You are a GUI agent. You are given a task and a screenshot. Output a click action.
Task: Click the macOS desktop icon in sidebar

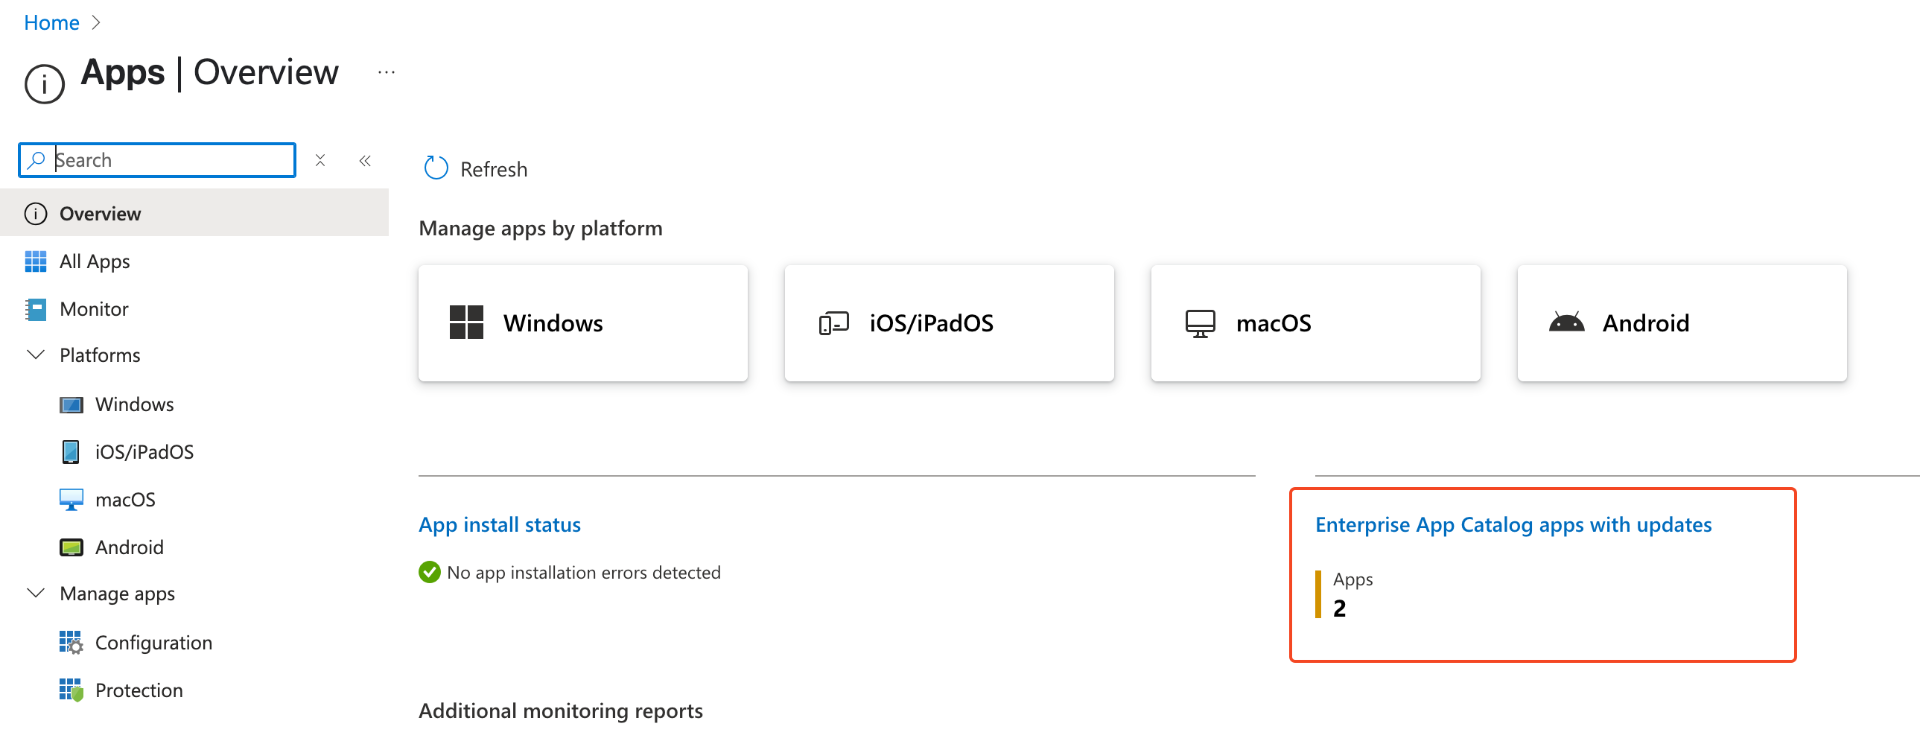[x=71, y=500]
